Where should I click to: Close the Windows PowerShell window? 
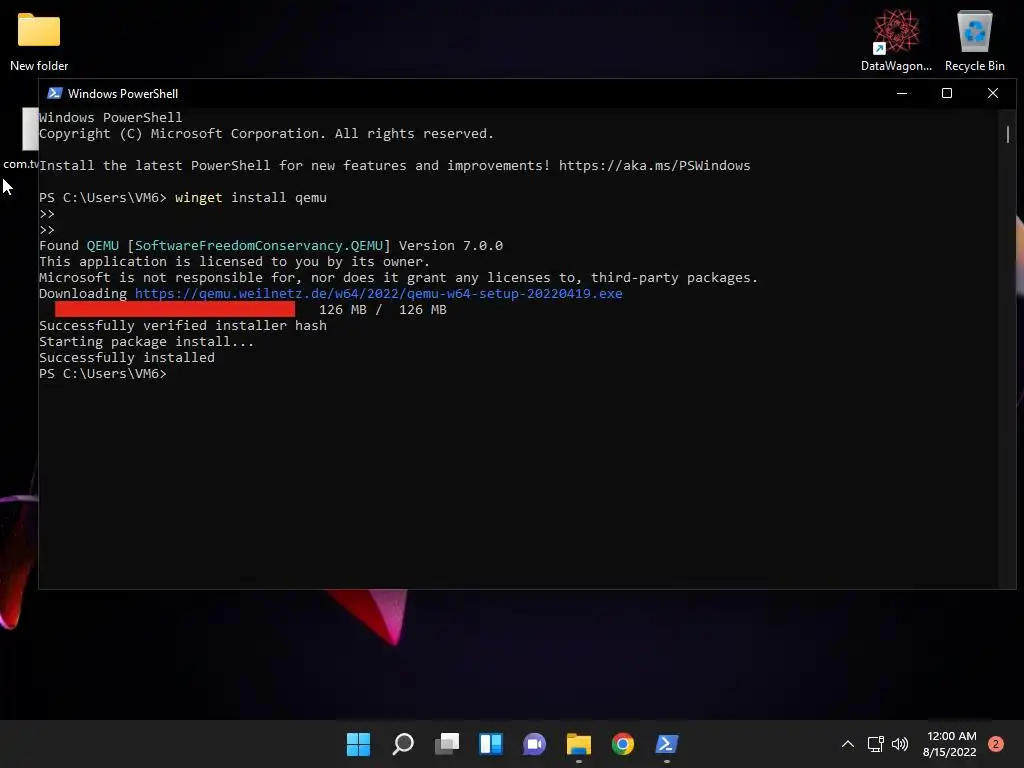click(993, 93)
